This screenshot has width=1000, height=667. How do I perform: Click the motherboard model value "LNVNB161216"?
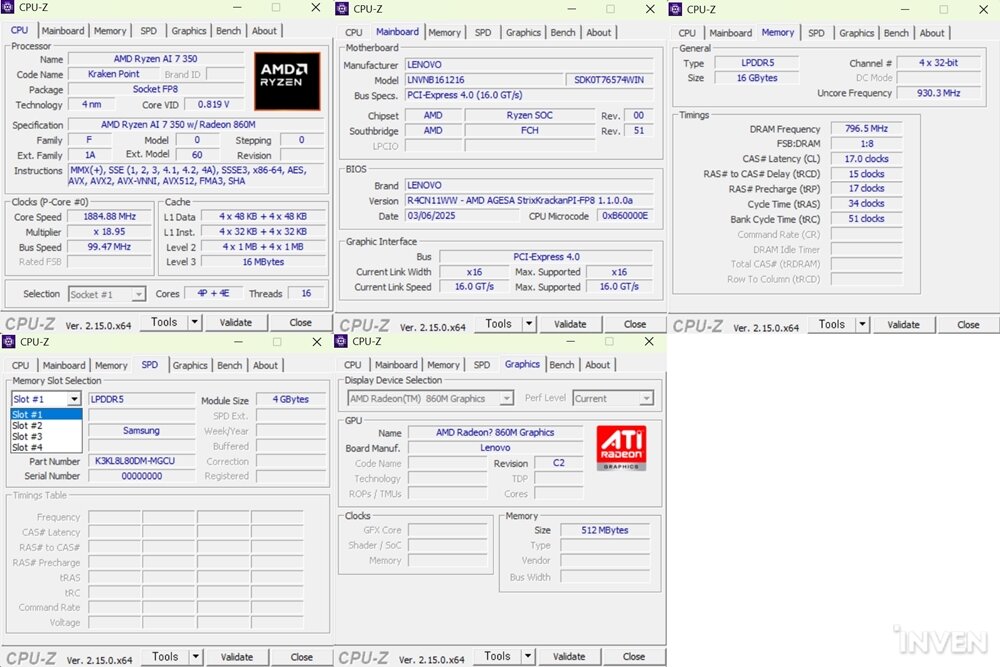click(x=483, y=80)
